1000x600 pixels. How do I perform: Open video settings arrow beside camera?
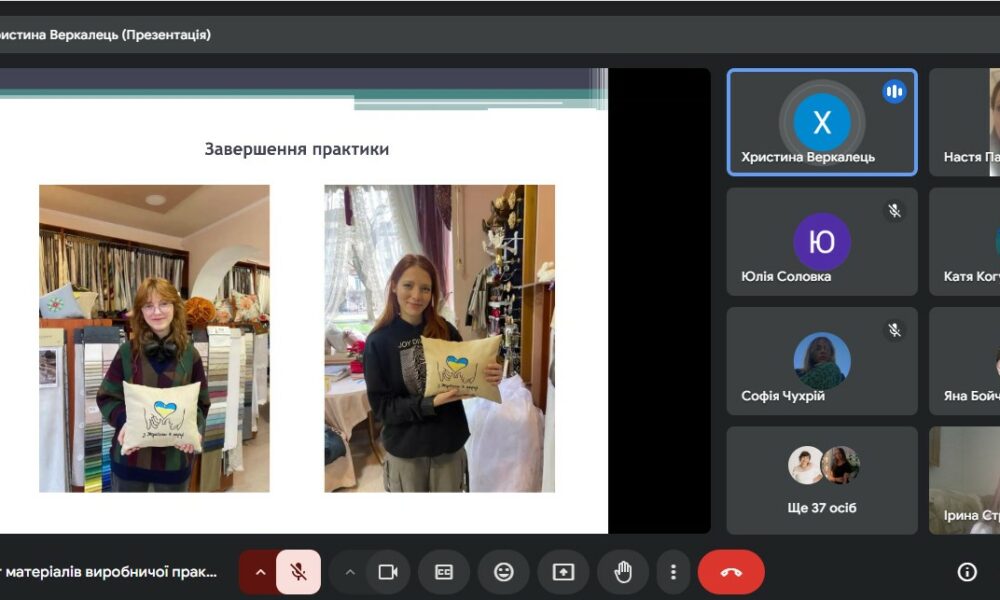[350, 572]
